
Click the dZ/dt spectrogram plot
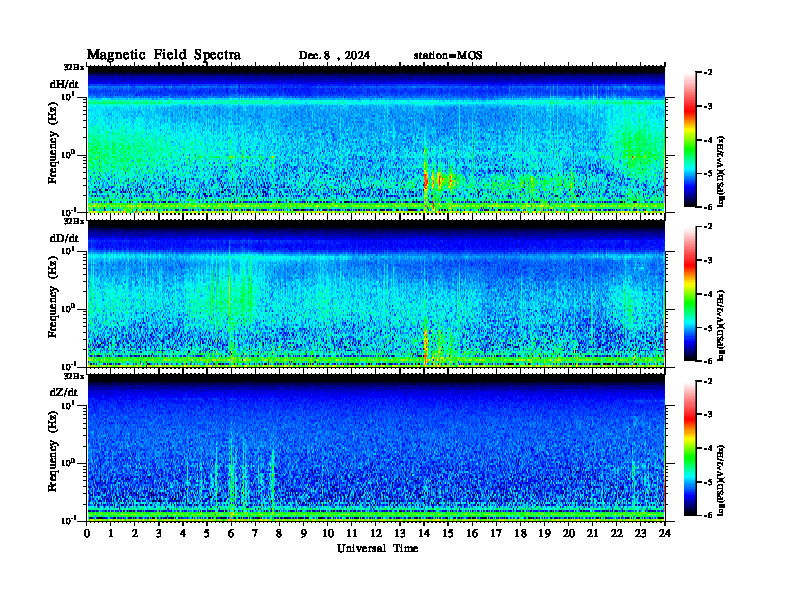coord(376,448)
